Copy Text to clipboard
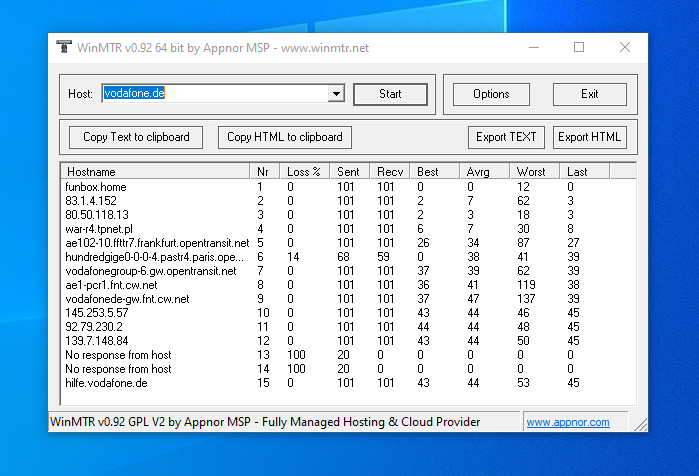699x476 pixels. tap(136, 137)
